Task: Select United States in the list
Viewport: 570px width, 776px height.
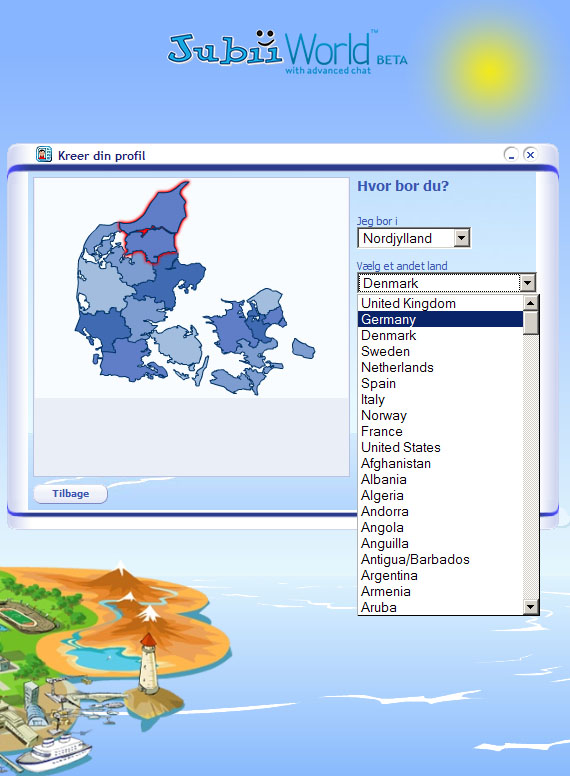Action: point(440,447)
